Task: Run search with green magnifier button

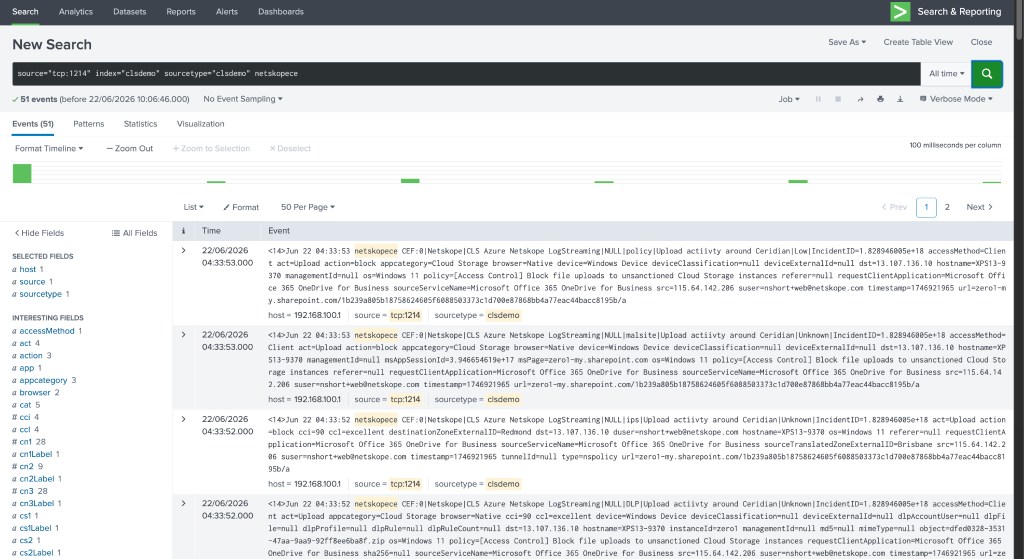Action: [987, 74]
